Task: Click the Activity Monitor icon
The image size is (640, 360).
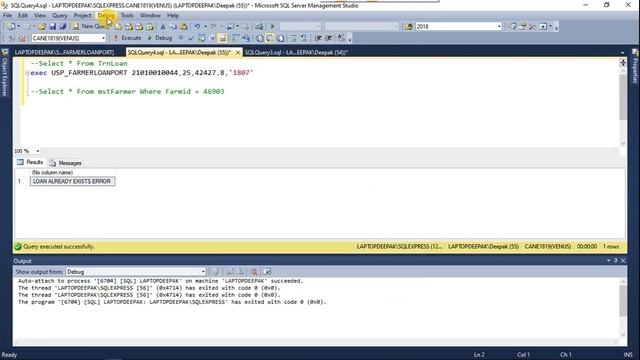Action: [259, 27]
